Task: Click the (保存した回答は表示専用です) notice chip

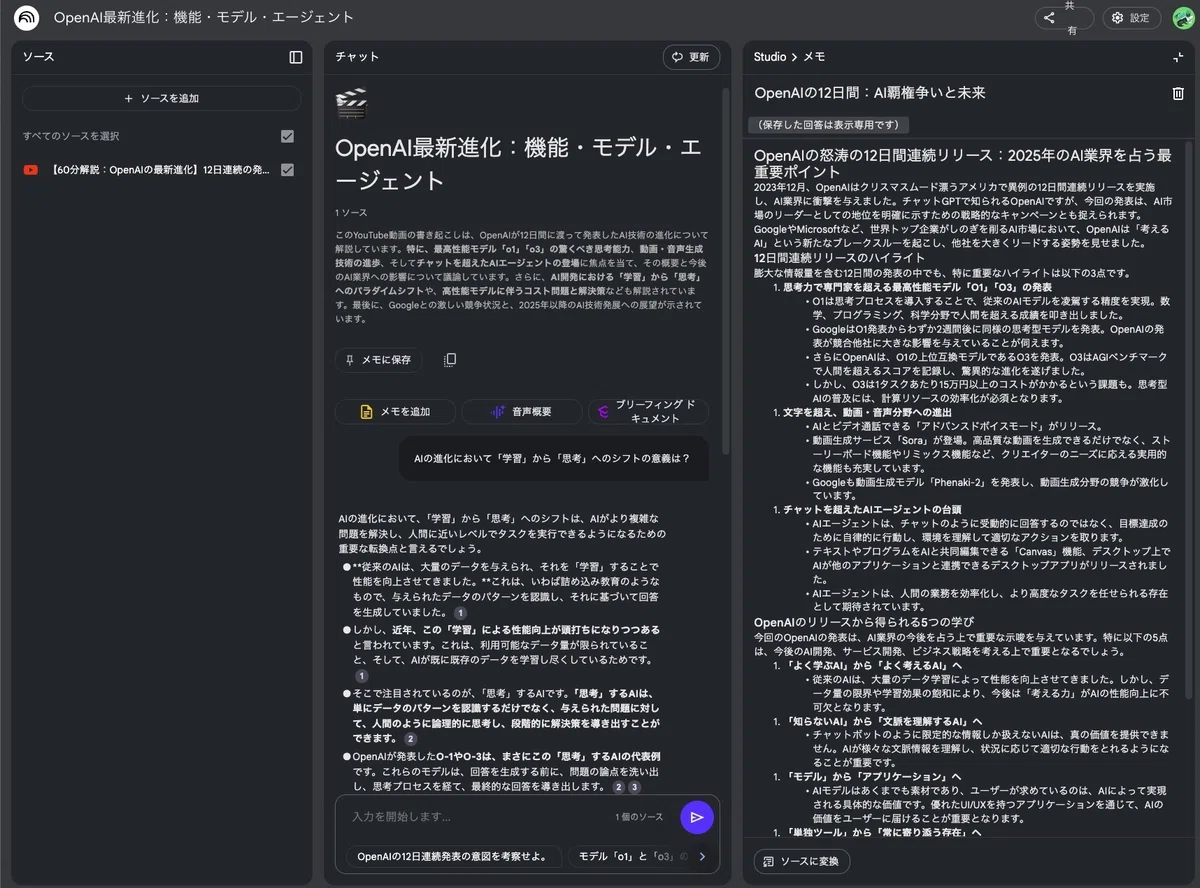Action: pyautogui.click(x=828, y=125)
